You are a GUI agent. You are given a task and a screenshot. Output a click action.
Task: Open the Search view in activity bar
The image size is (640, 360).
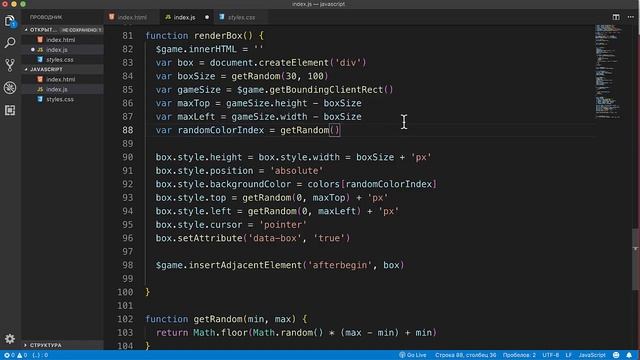(10, 42)
